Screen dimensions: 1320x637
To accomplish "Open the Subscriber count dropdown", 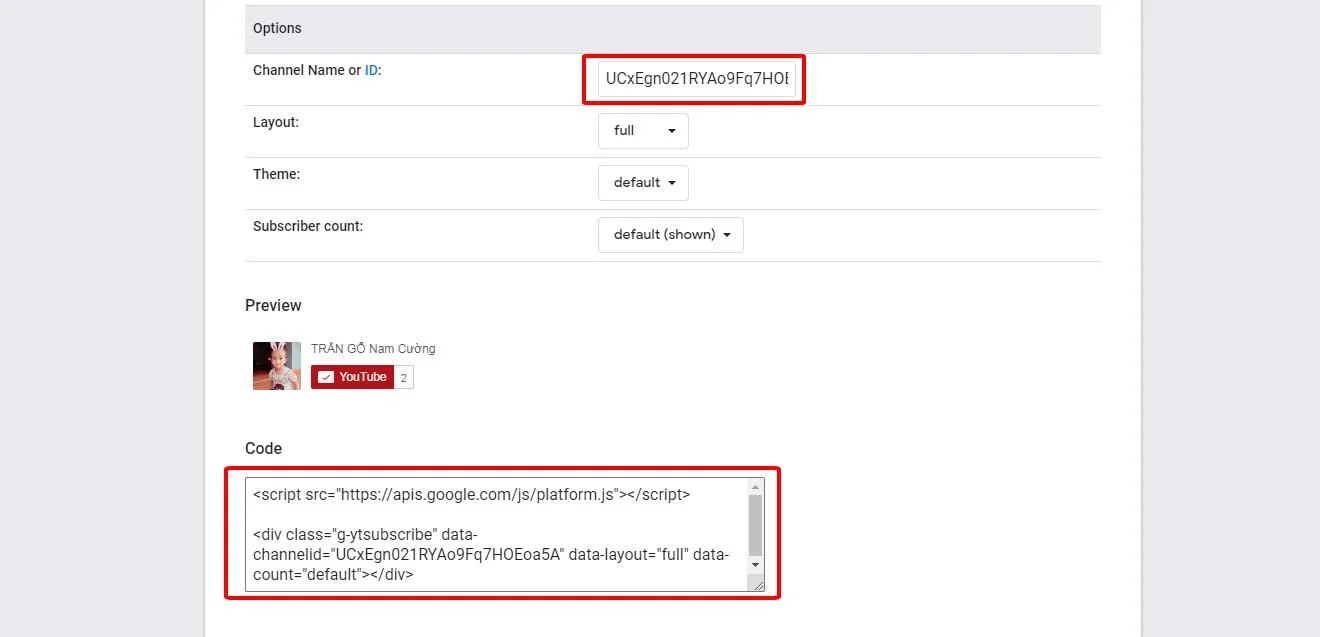I will 671,235.
